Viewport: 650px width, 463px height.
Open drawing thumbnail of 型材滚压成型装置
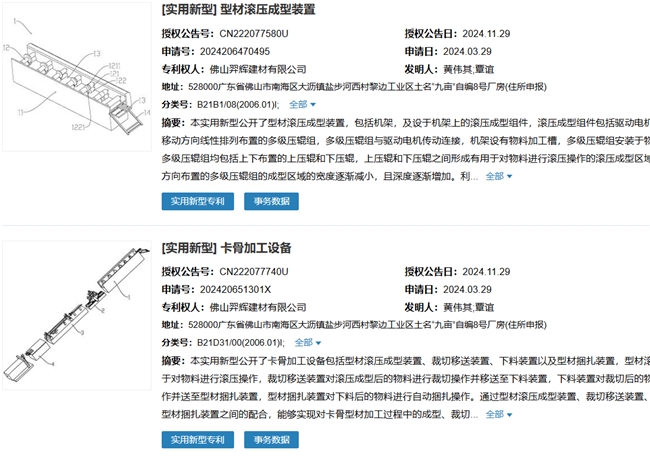[77, 77]
